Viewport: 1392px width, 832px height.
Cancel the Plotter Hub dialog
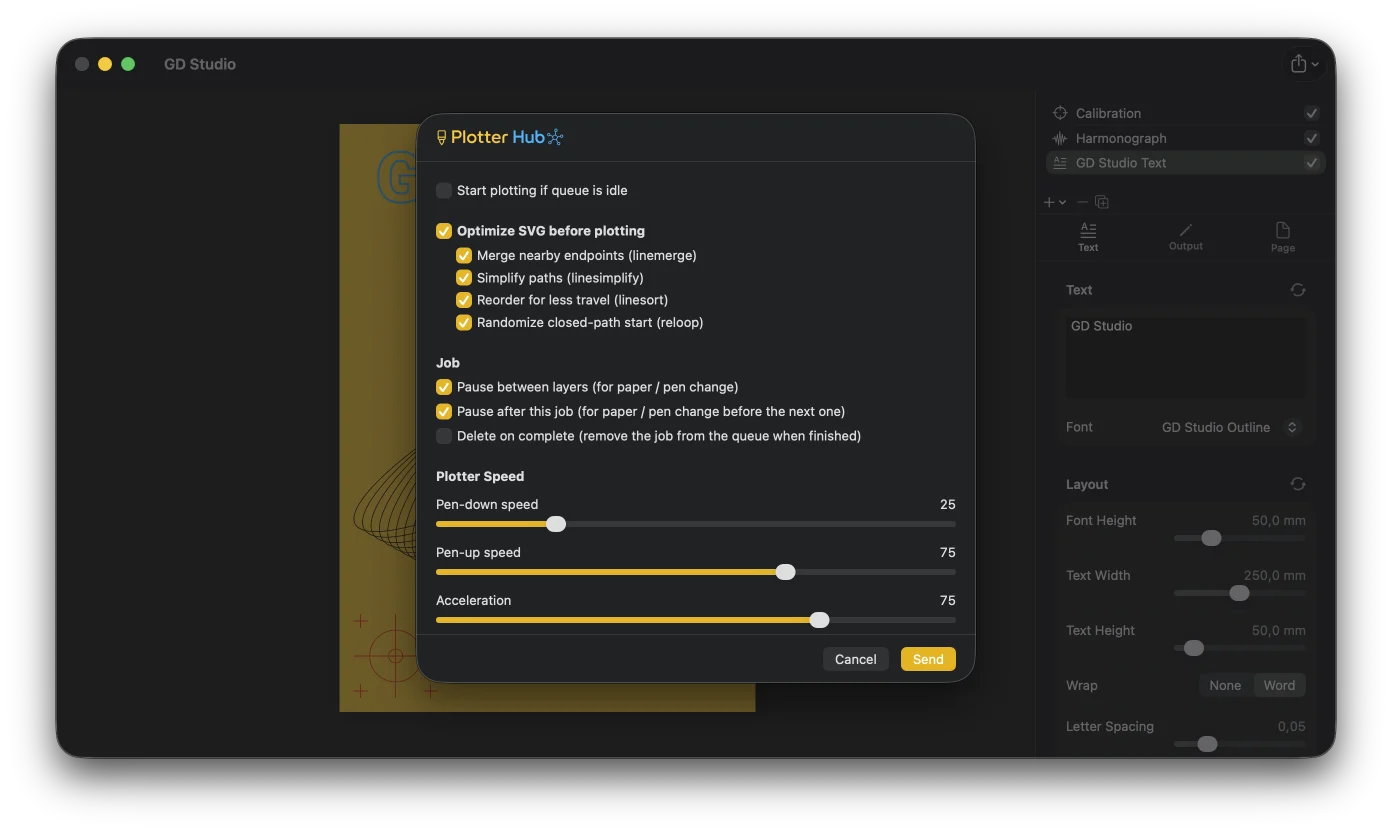click(856, 659)
